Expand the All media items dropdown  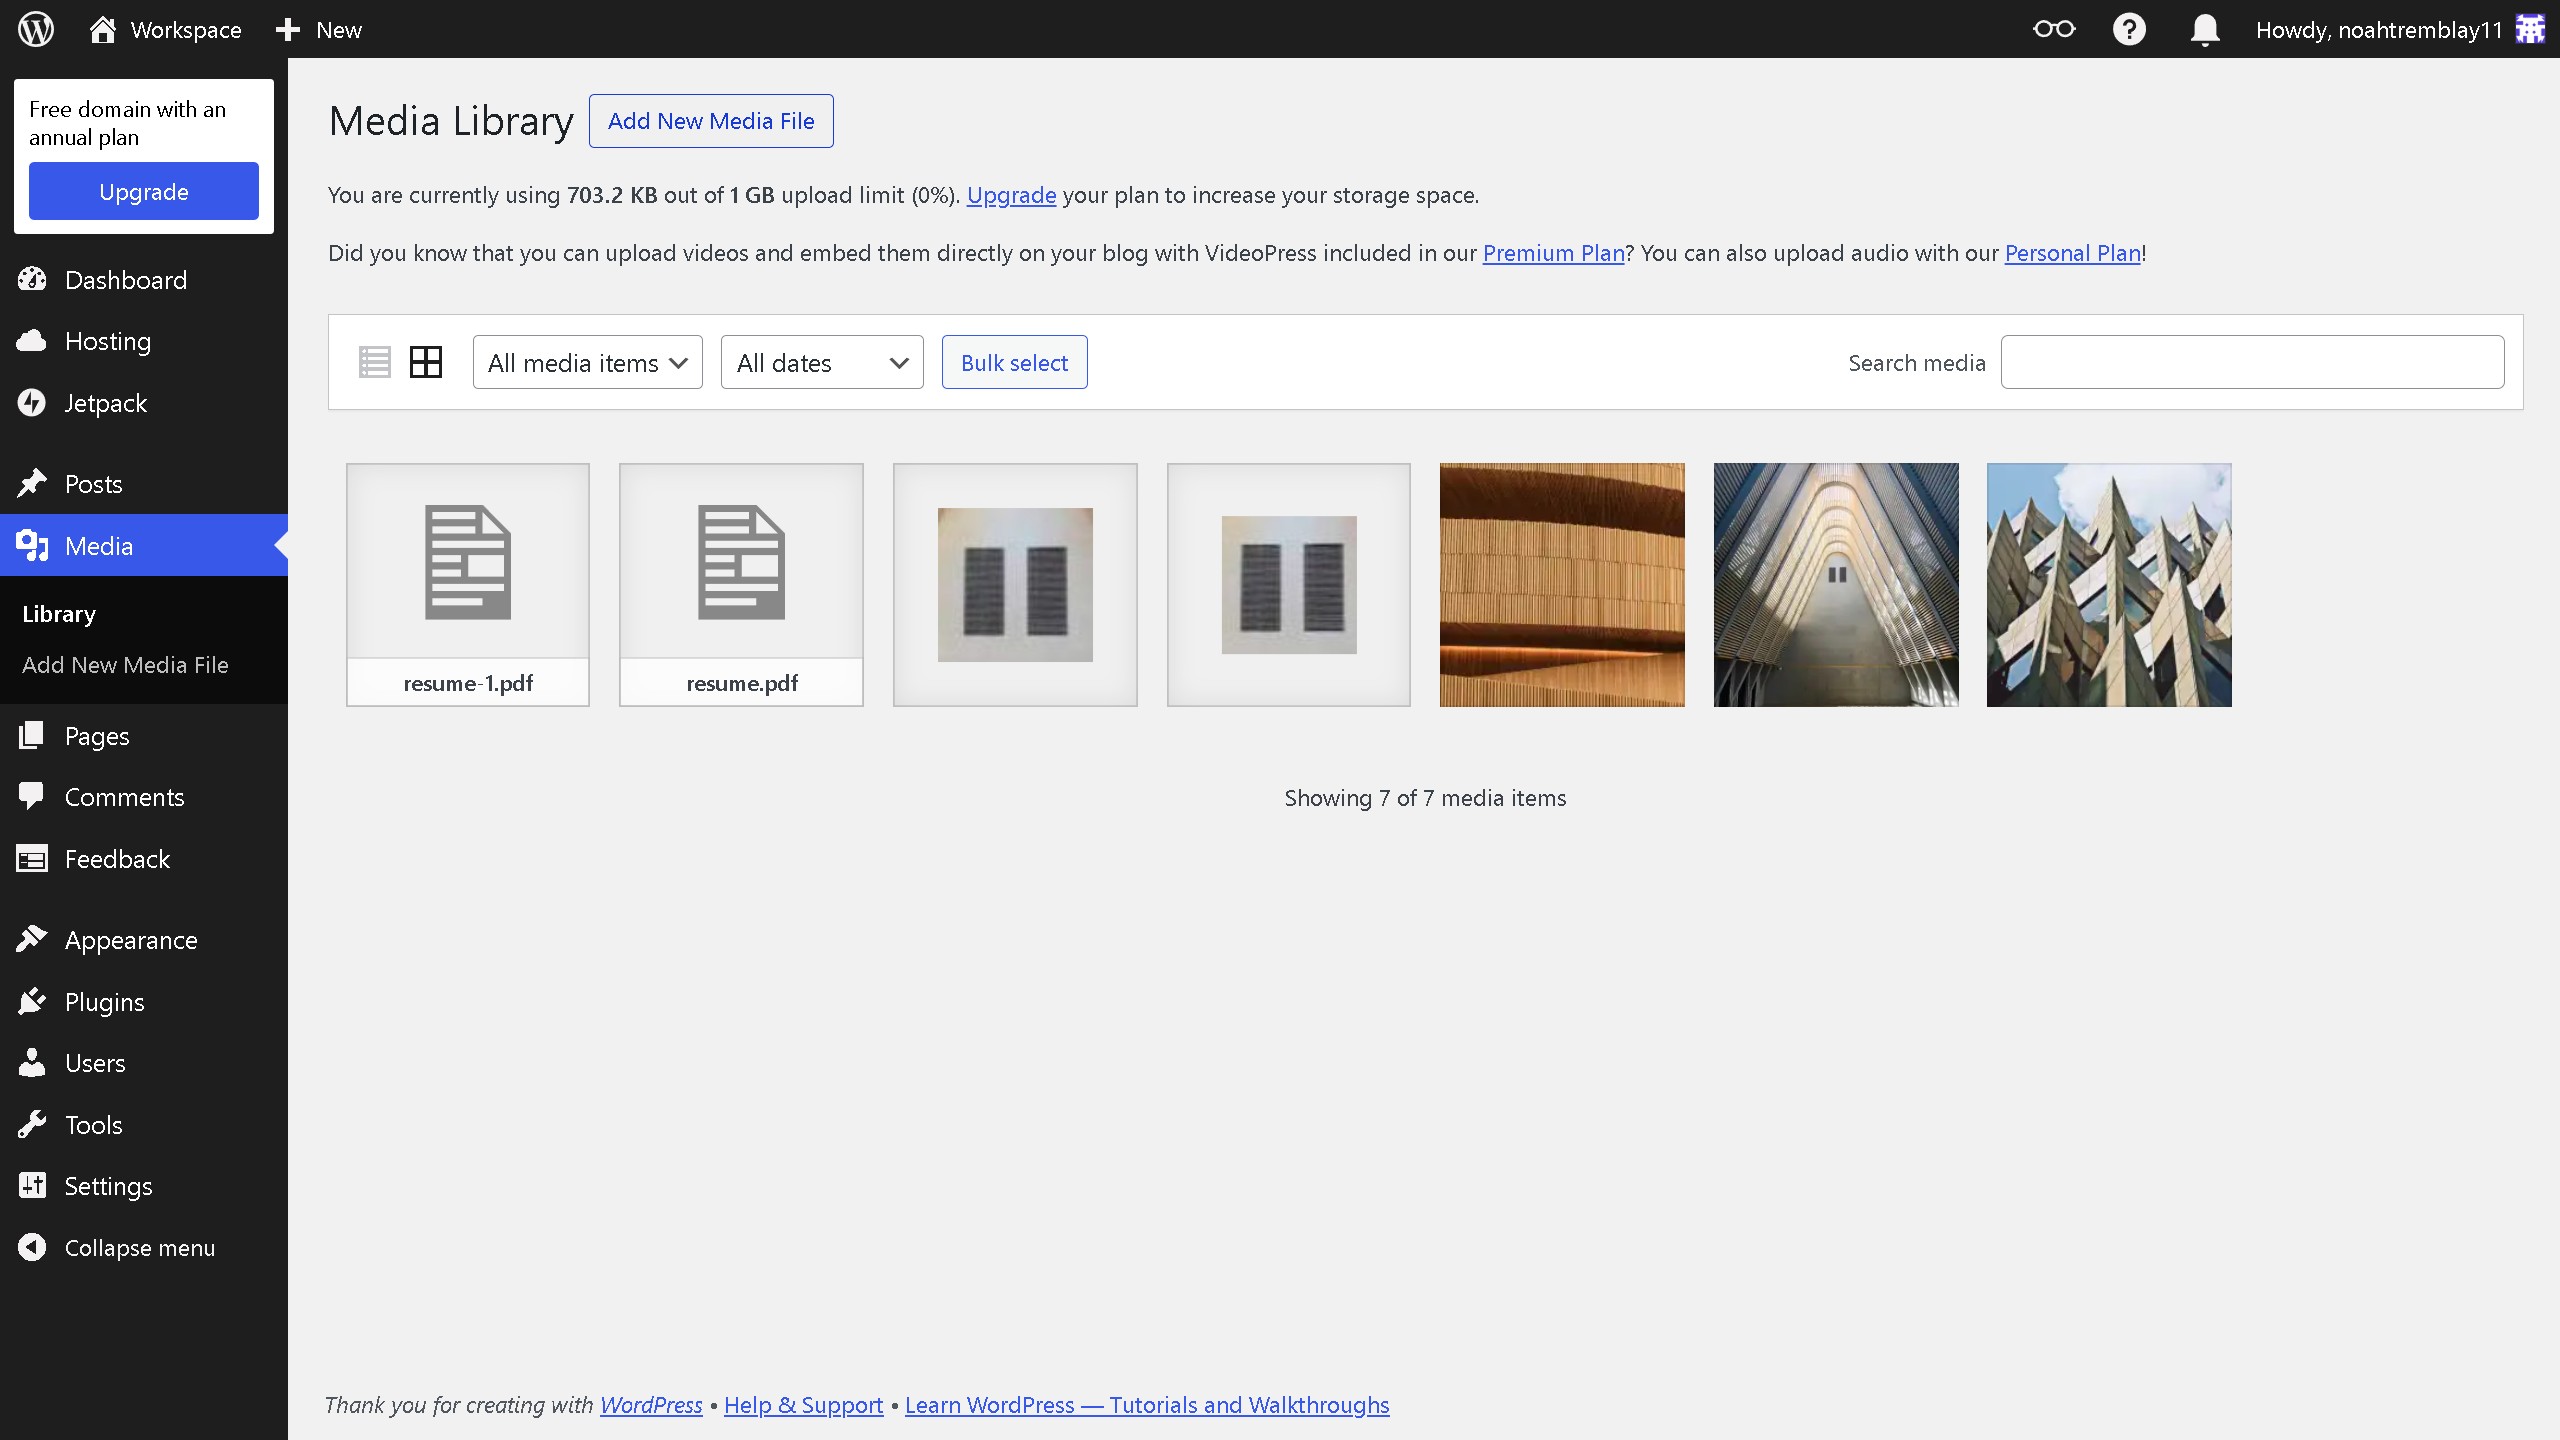(x=587, y=362)
